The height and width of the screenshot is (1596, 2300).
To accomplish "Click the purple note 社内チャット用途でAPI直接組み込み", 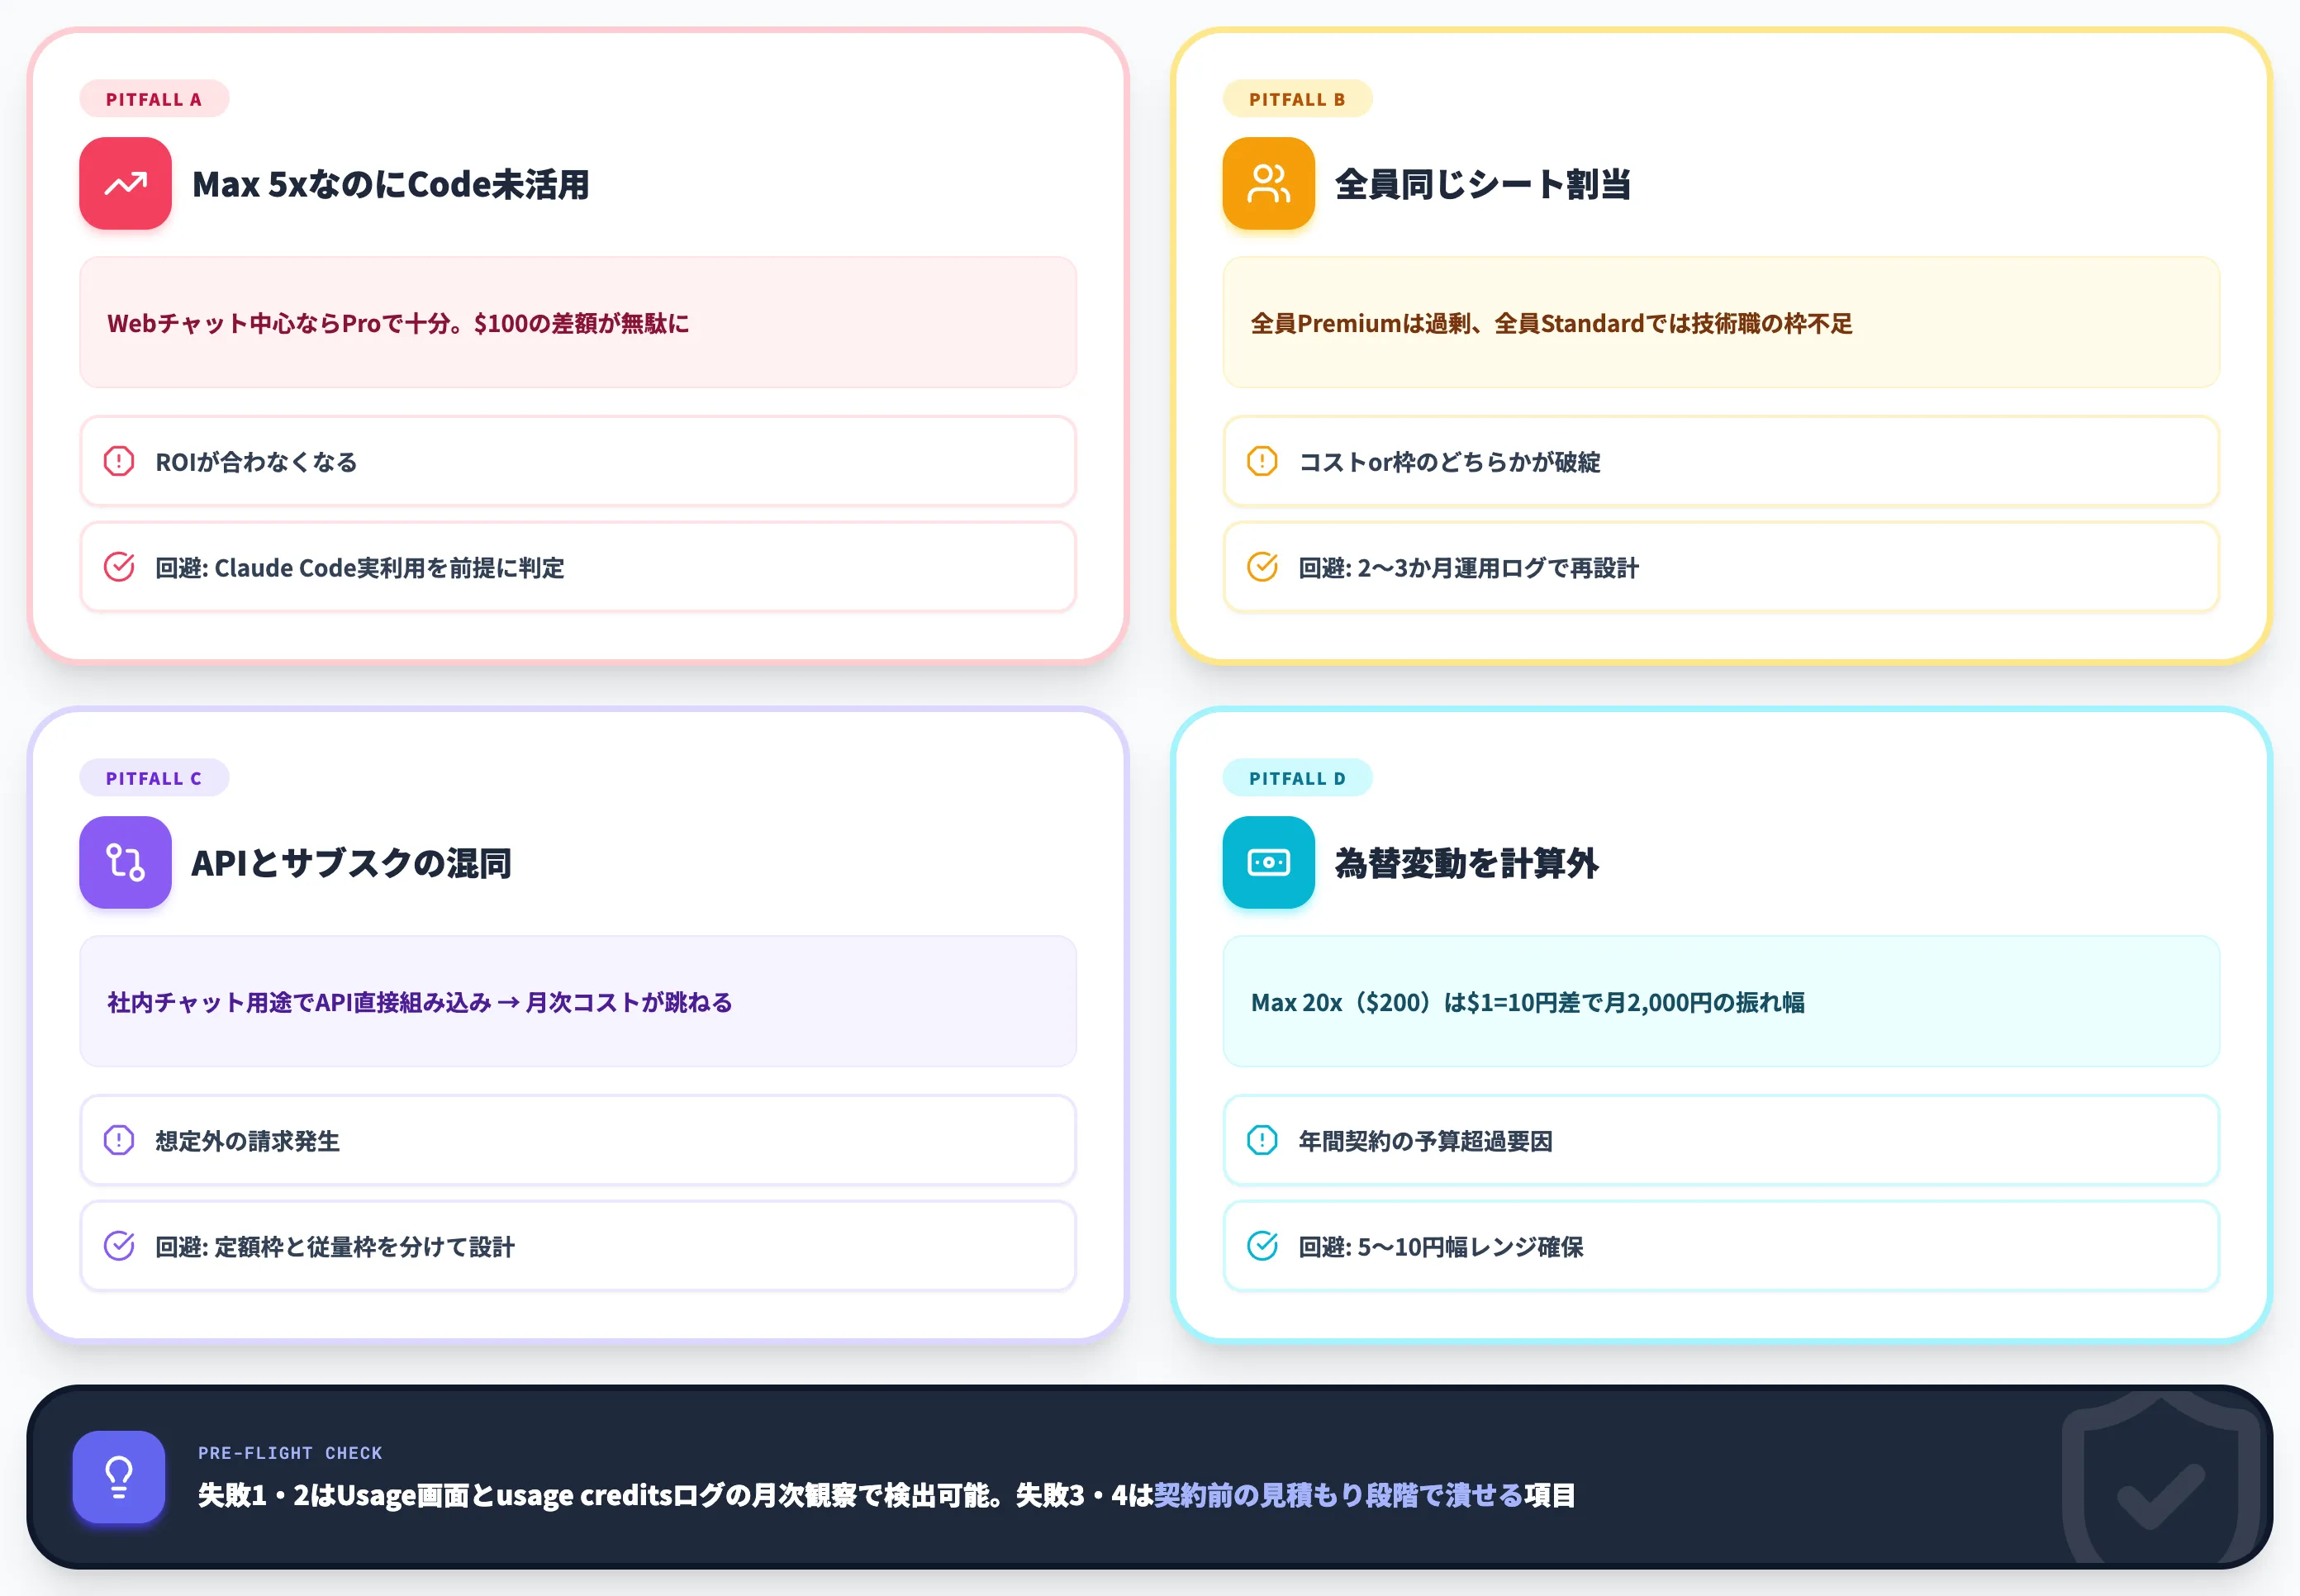I will click(578, 1001).
